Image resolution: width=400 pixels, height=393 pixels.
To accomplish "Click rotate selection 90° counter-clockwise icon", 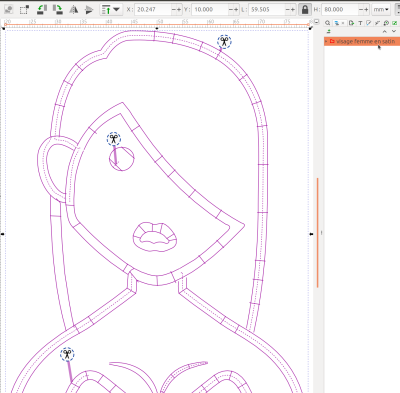I will coord(41,9).
